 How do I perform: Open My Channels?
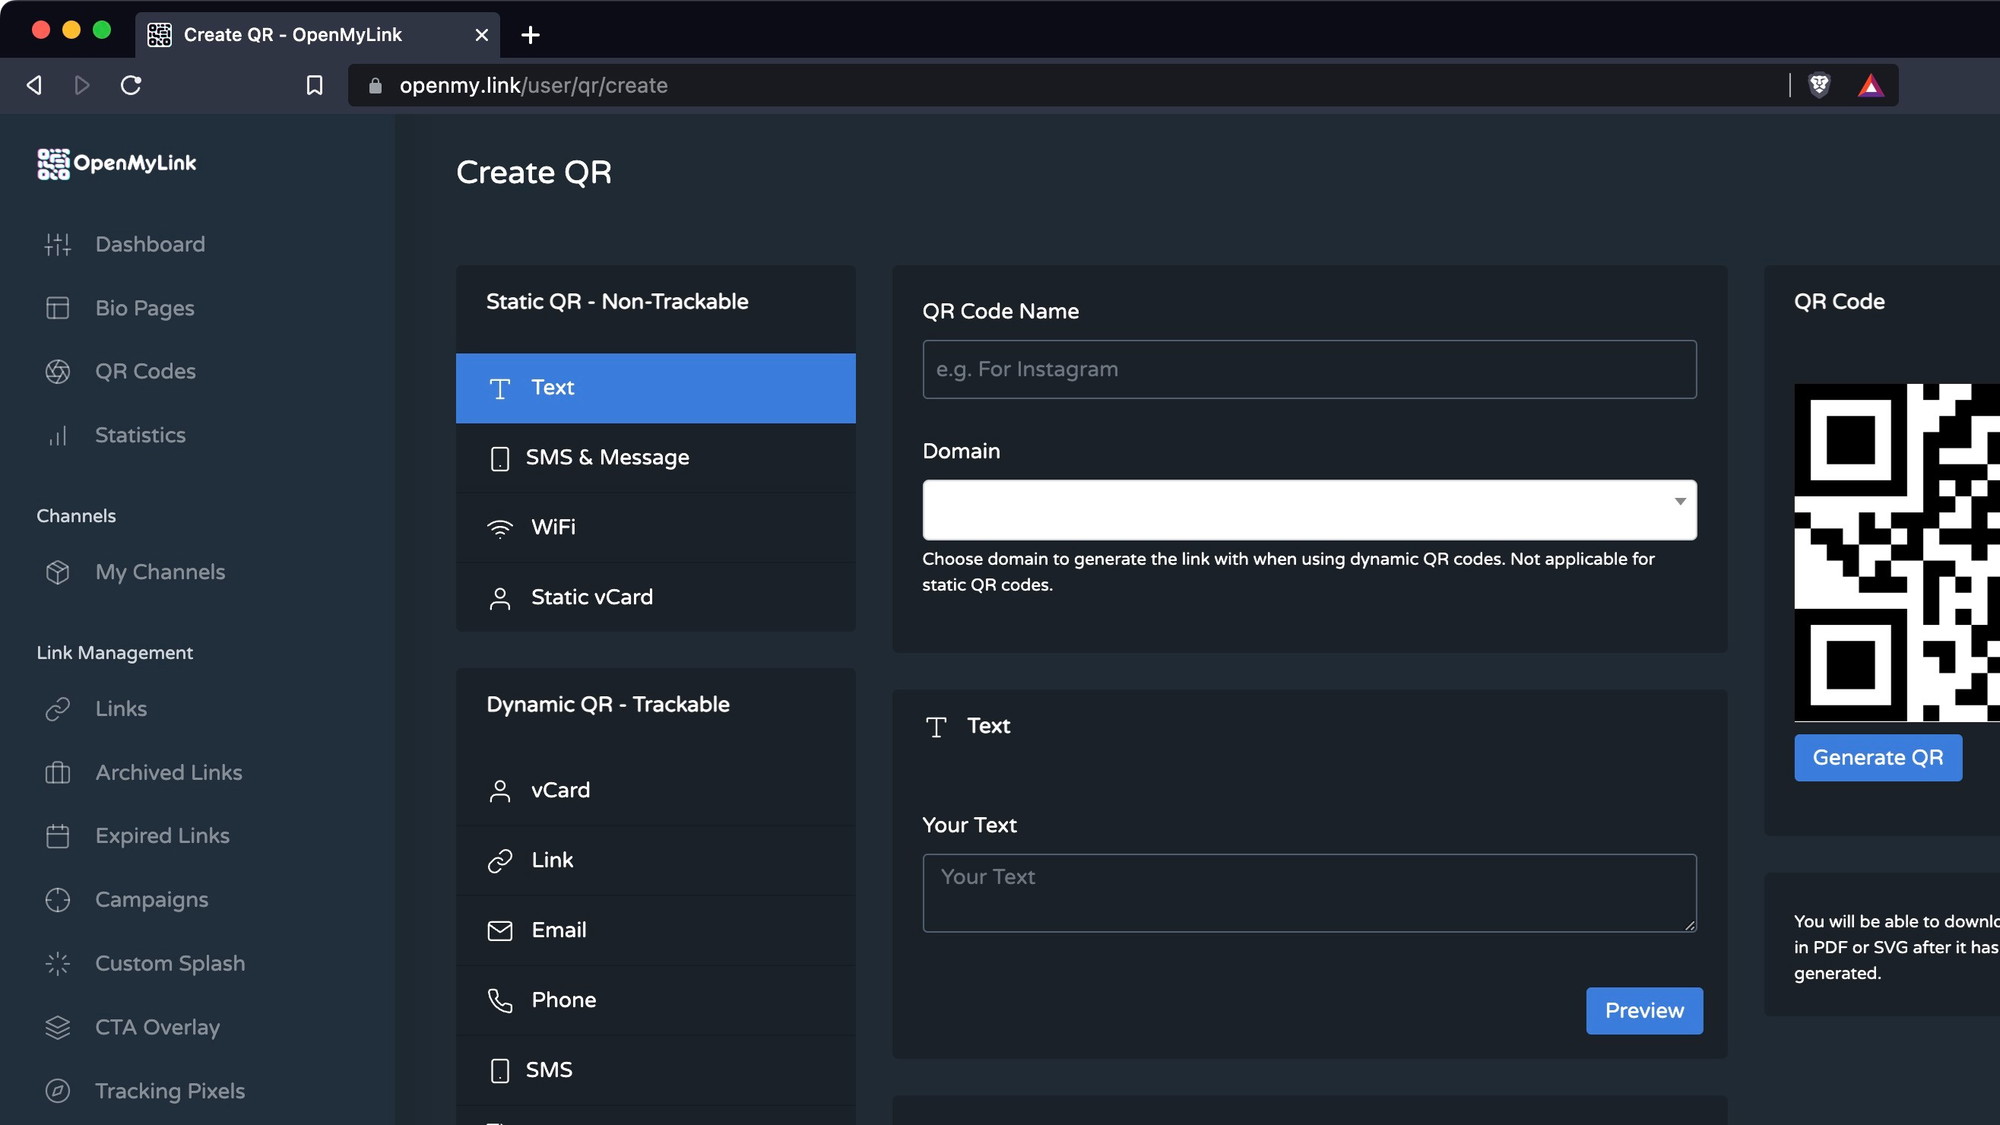[160, 572]
